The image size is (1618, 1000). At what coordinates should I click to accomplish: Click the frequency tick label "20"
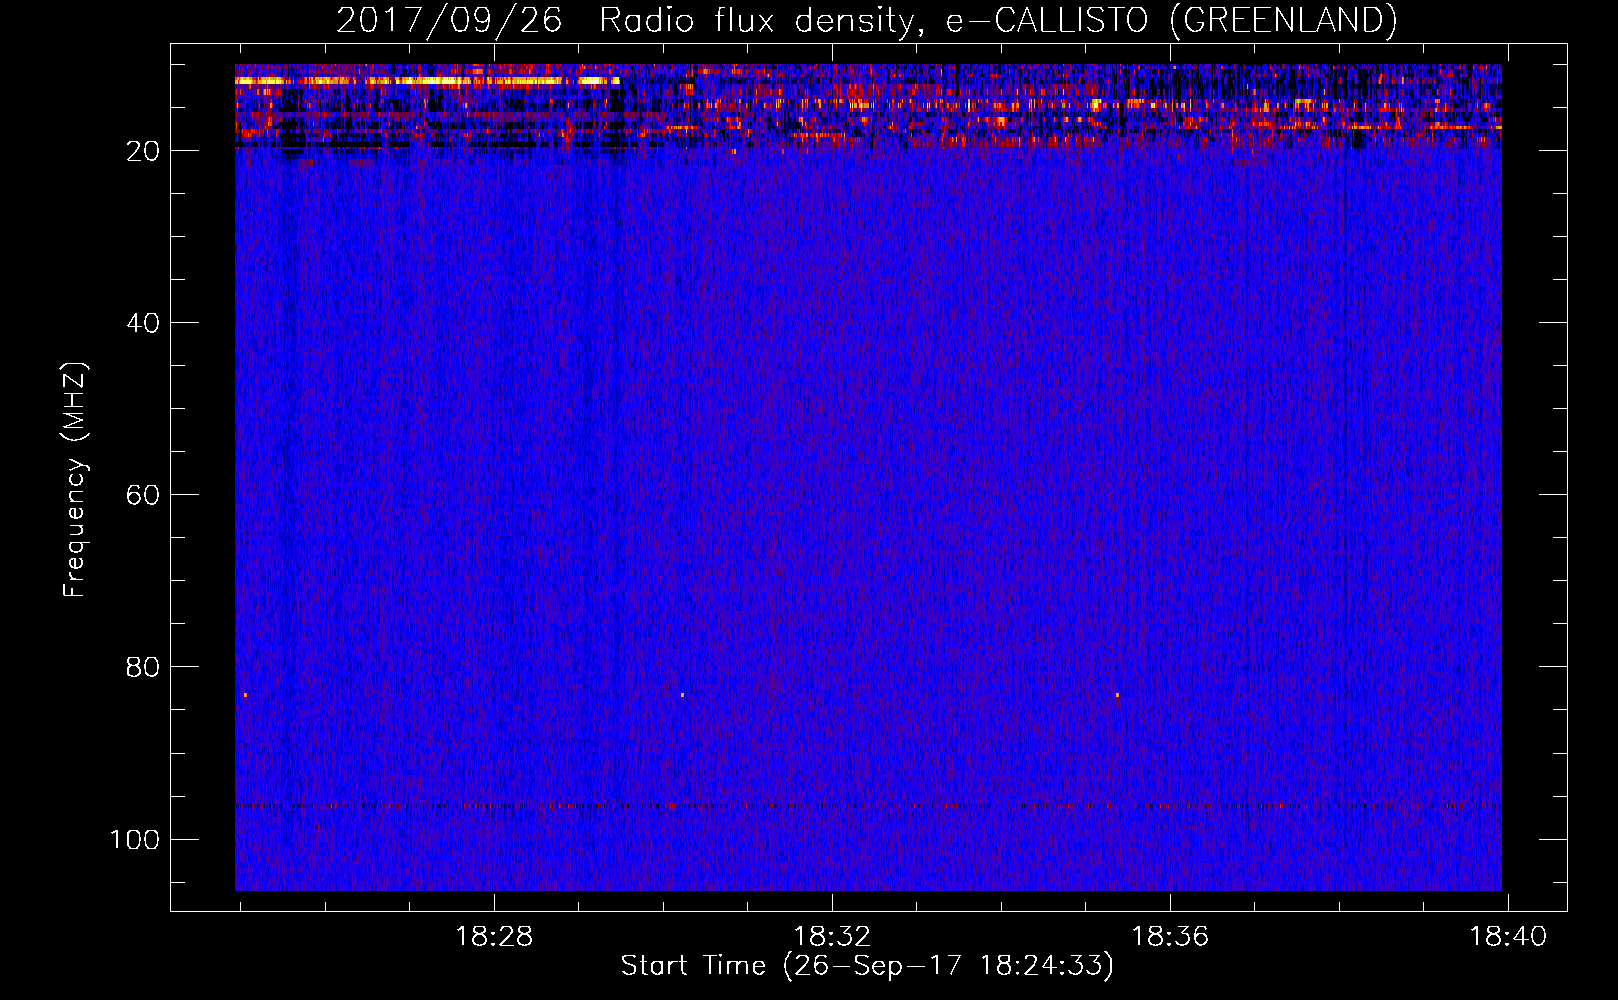click(x=143, y=151)
